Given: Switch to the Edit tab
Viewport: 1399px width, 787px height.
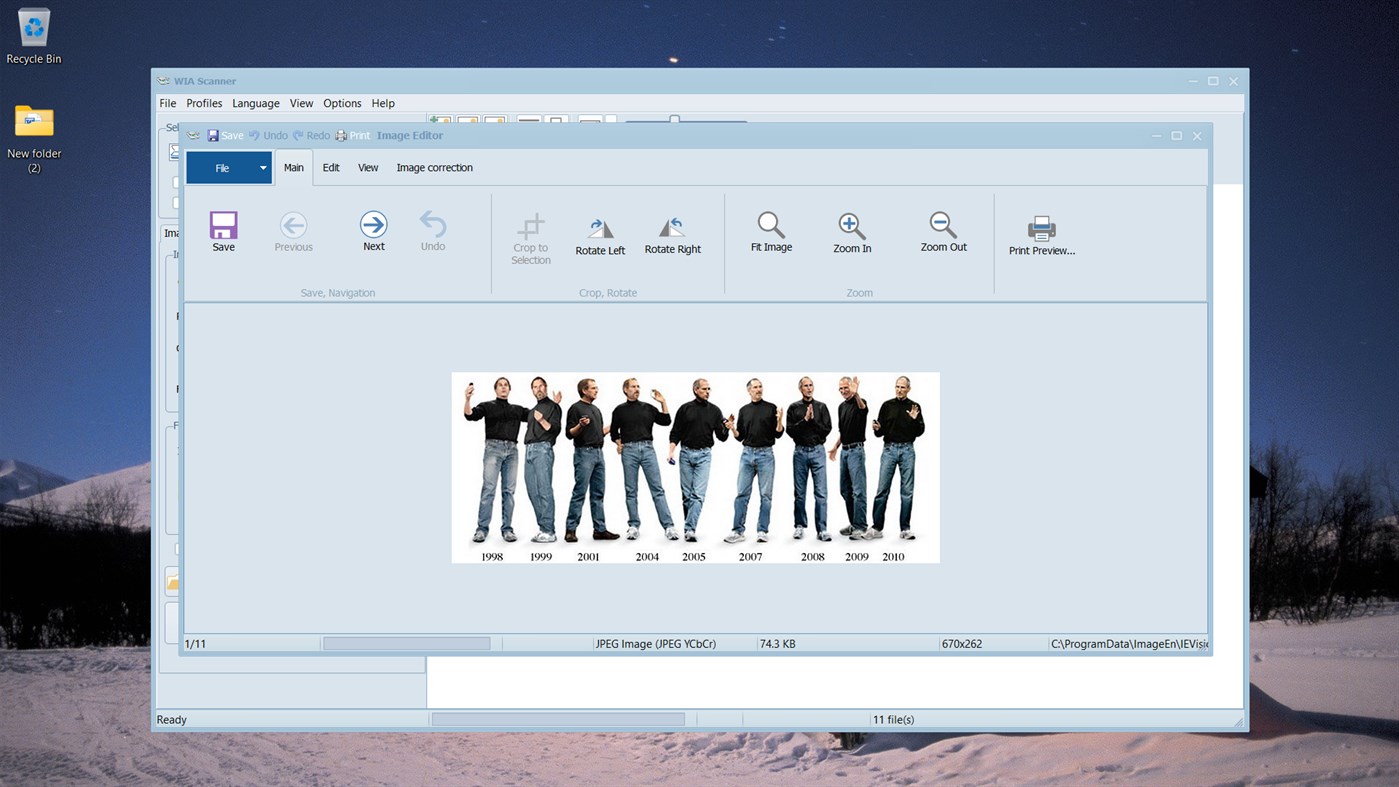Looking at the screenshot, I should [330, 167].
